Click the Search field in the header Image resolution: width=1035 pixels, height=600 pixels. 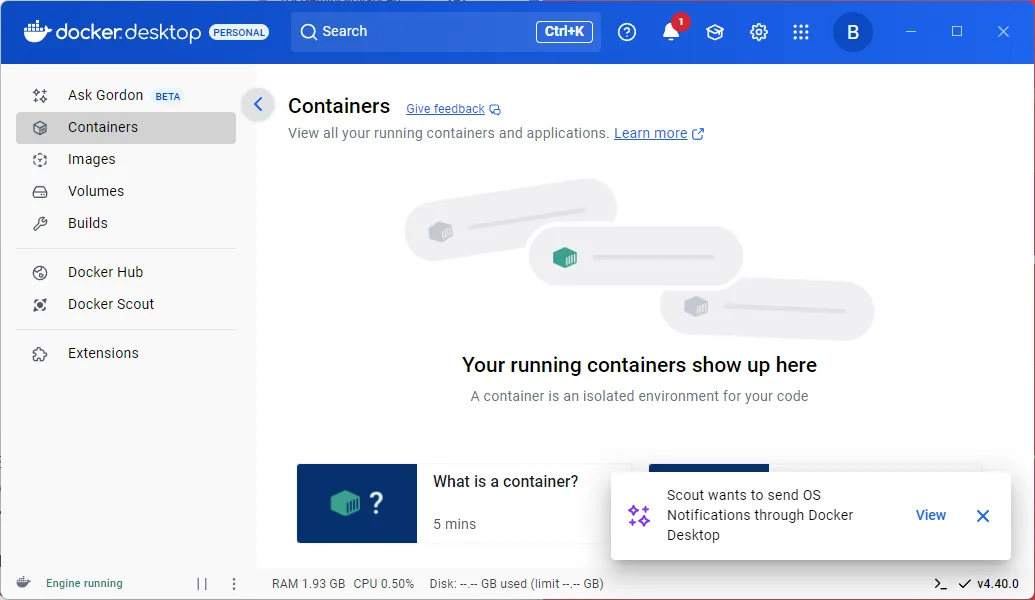pos(446,32)
